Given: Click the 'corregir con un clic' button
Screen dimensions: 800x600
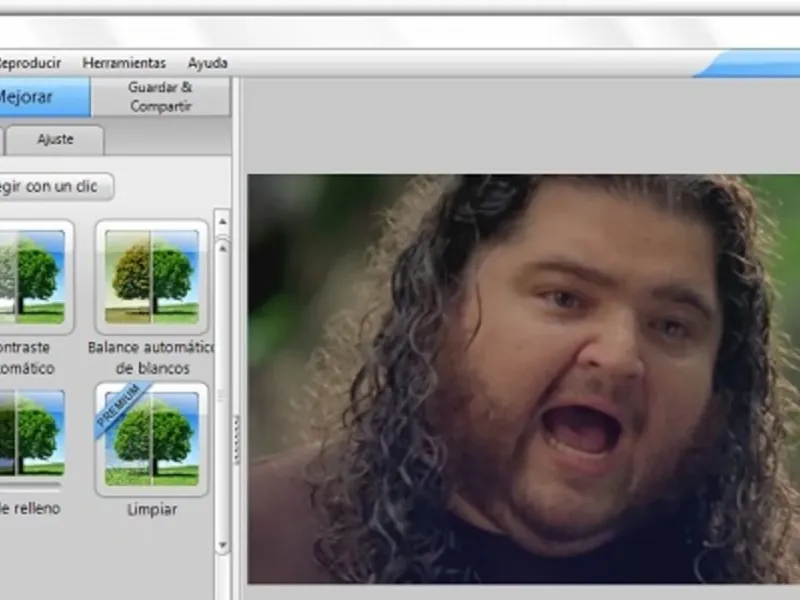Looking at the screenshot, I should pos(56,187).
